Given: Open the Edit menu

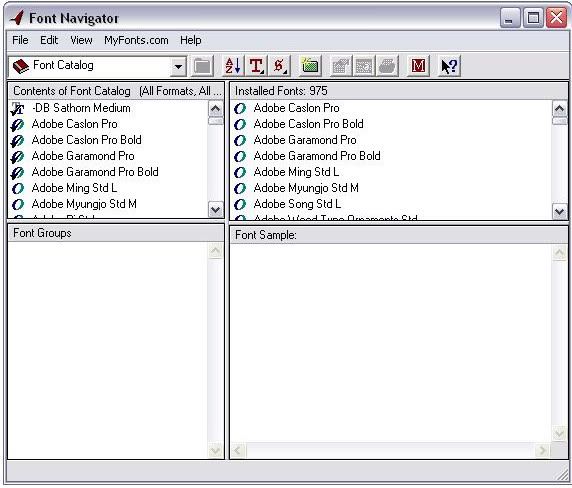Looking at the screenshot, I should point(49,40).
